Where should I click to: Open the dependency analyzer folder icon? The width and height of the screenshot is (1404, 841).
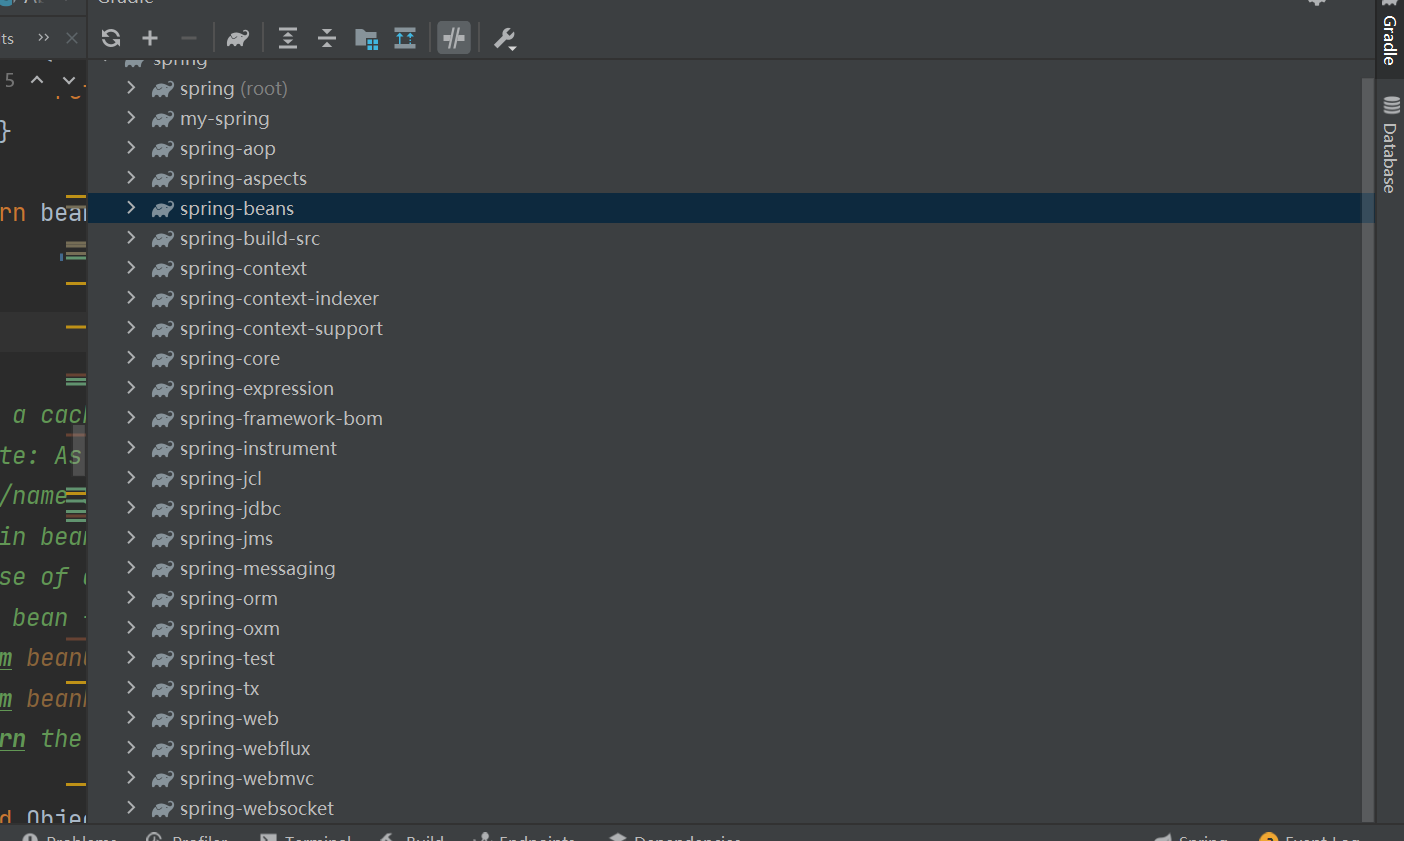(366, 38)
